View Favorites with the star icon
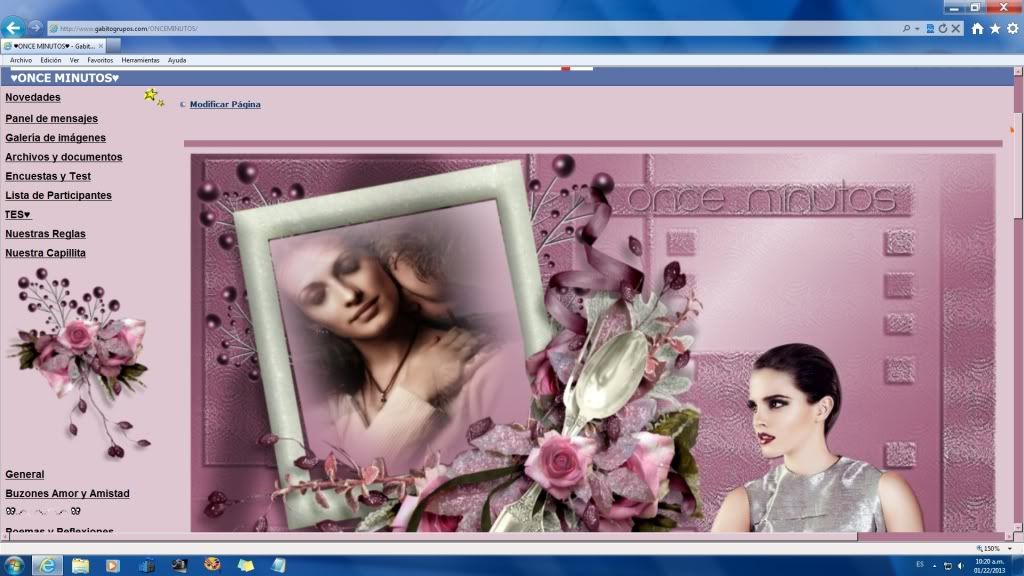 tap(995, 28)
